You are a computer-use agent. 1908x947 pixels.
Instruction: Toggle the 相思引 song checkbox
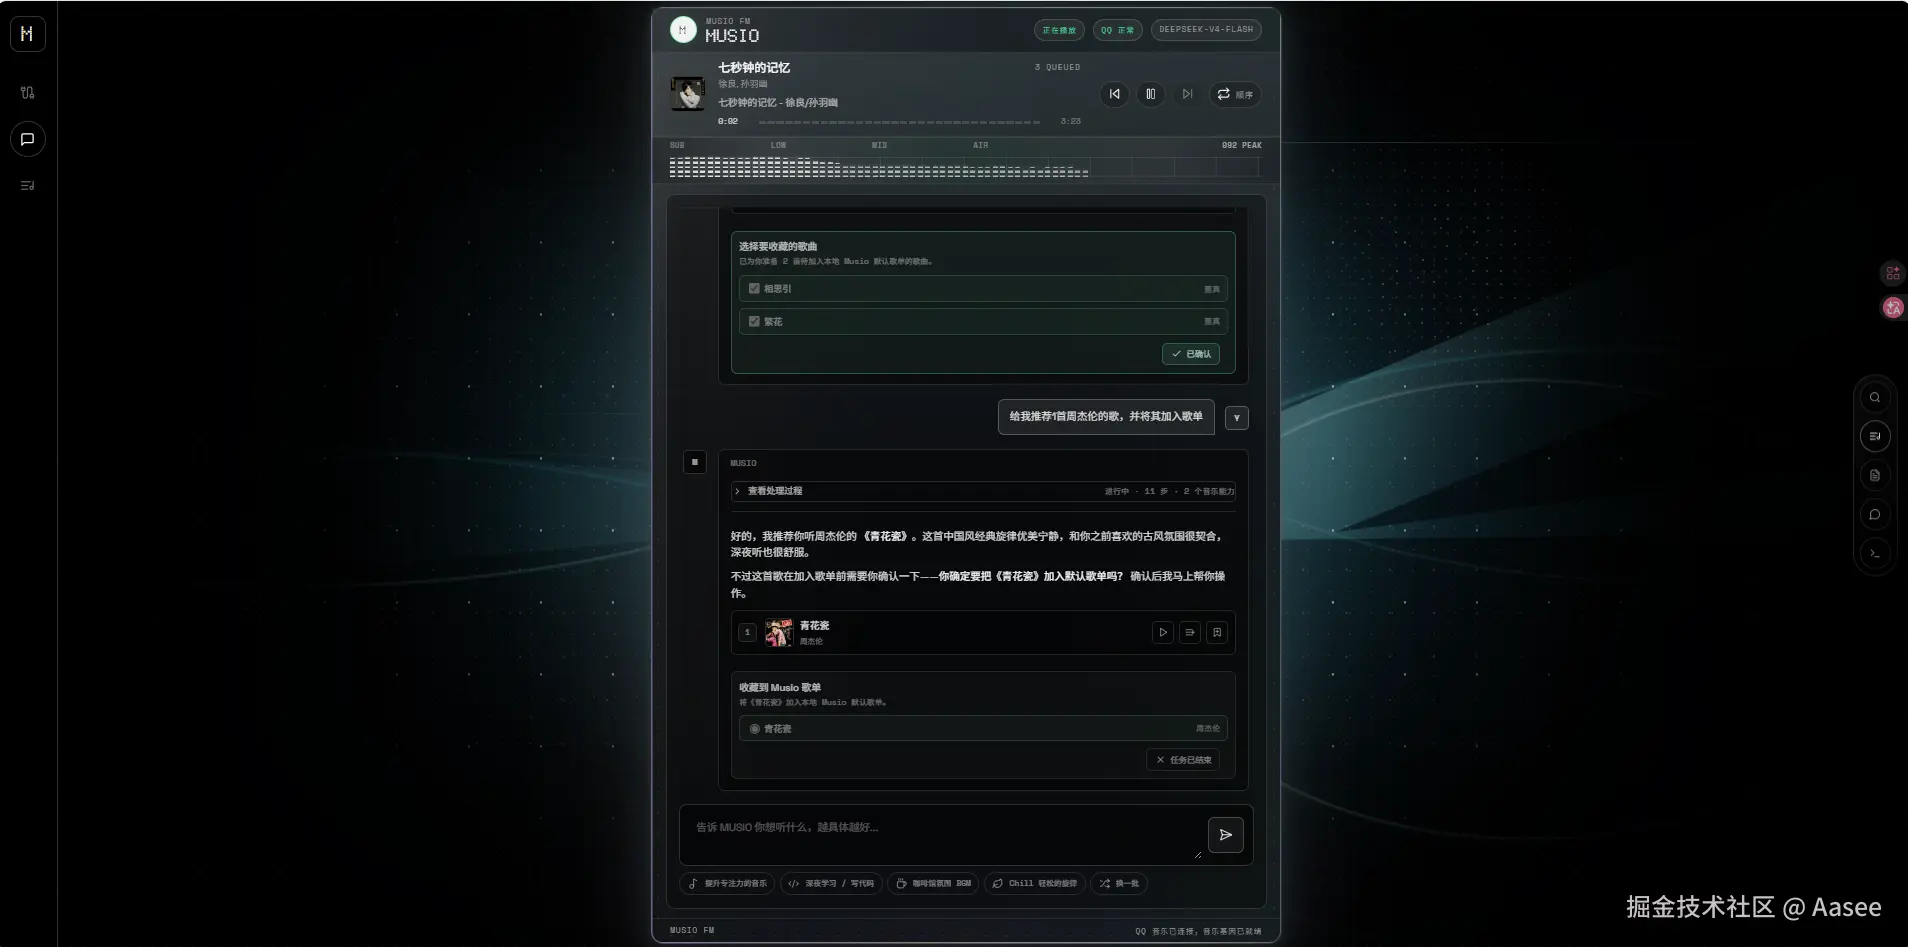754,289
